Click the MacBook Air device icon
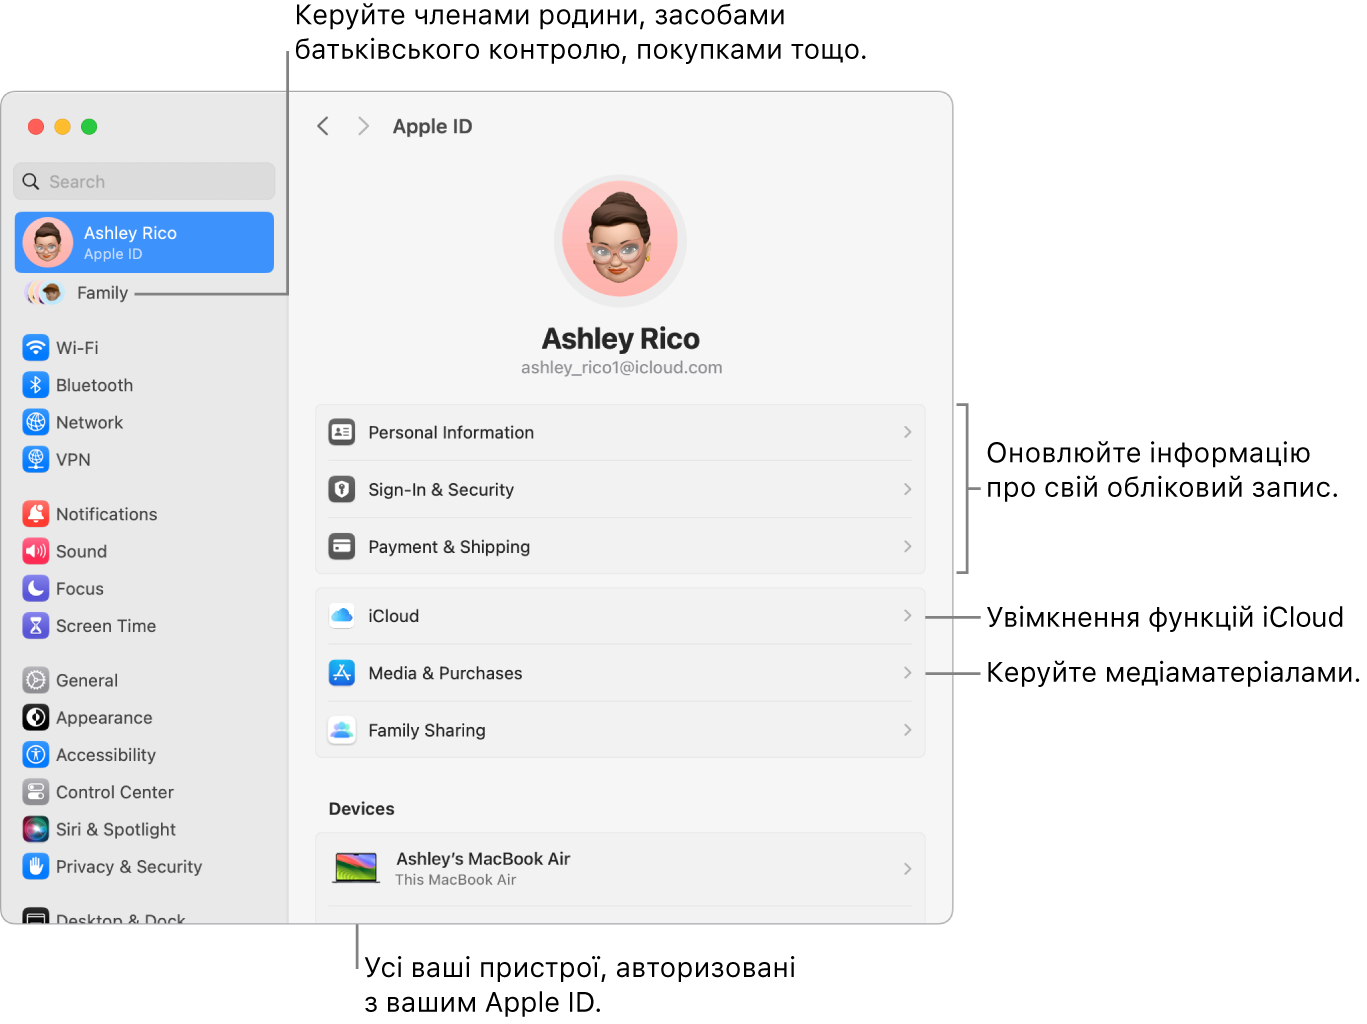The height and width of the screenshot is (1024, 1367). pyautogui.click(x=356, y=868)
